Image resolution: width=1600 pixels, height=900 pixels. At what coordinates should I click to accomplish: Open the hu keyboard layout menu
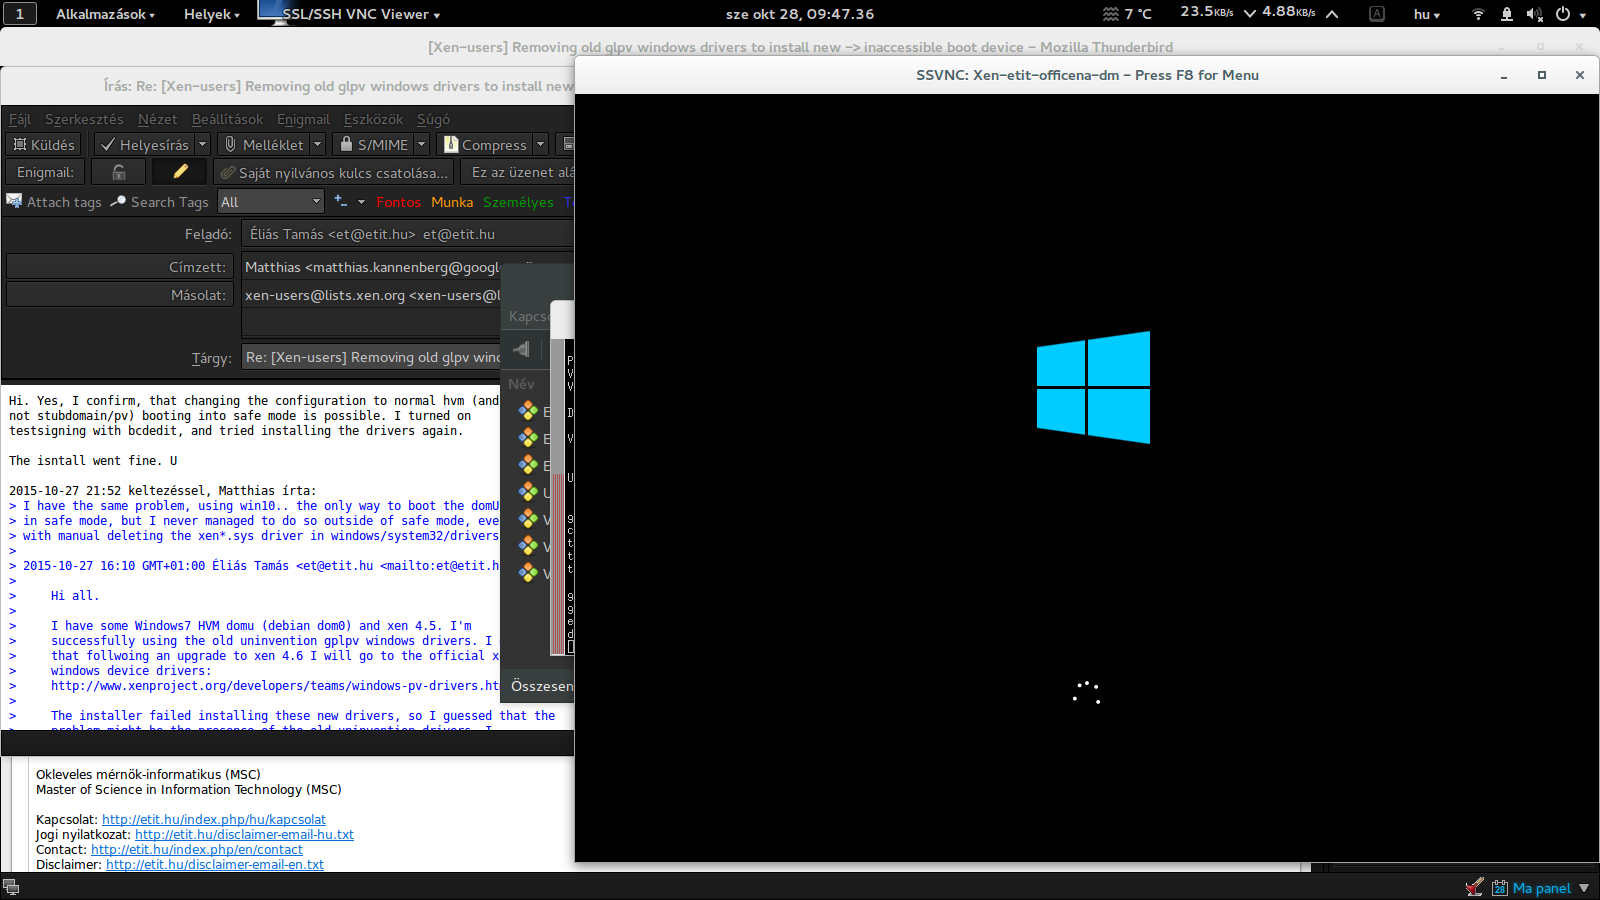[1426, 14]
